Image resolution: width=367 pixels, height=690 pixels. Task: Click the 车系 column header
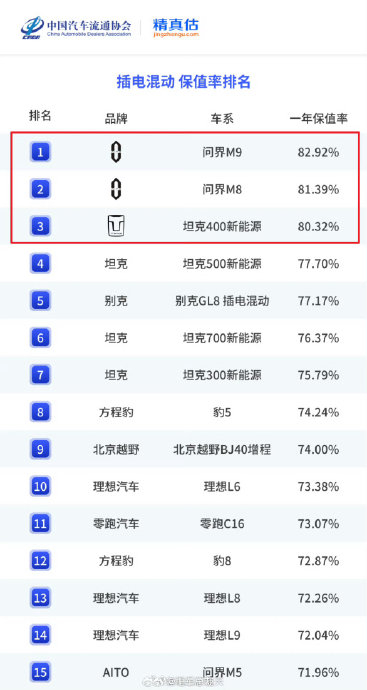pyautogui.click(x=222, y=118)
